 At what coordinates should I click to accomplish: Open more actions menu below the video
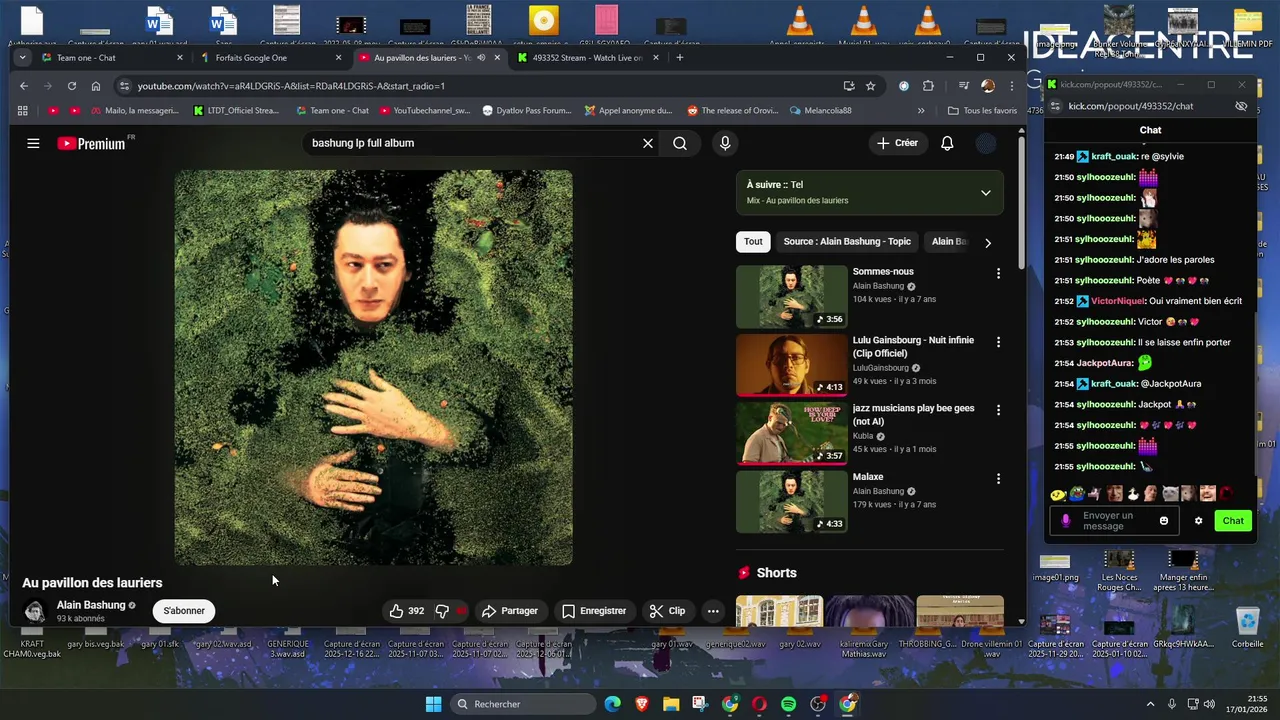713,611
